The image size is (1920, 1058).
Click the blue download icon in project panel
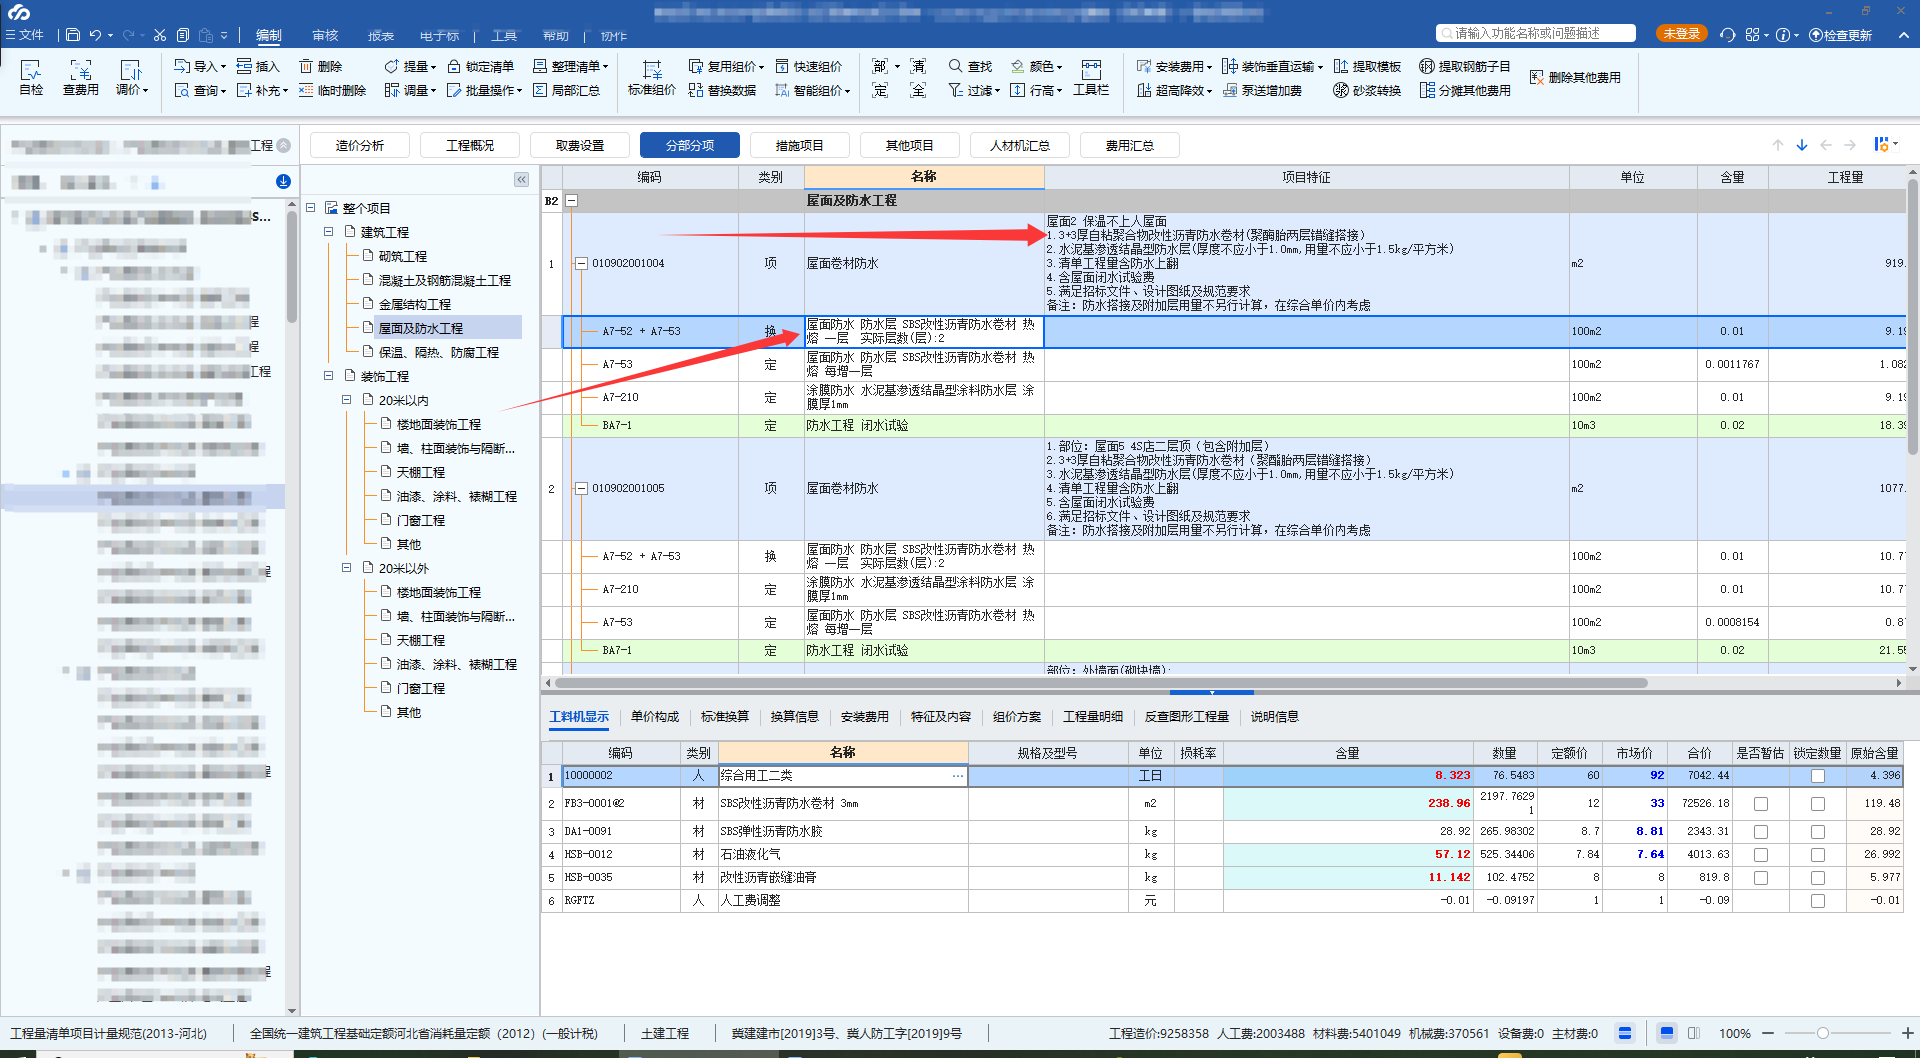coord(283,181)
